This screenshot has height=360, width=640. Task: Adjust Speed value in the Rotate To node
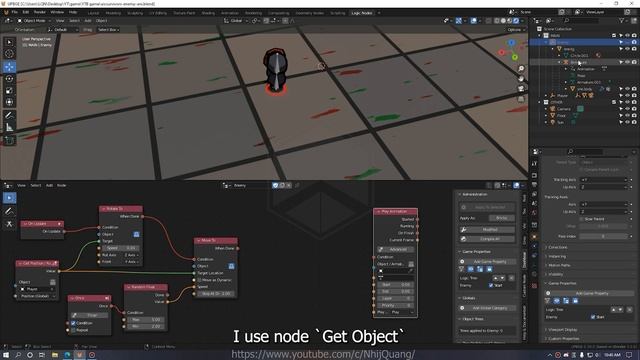[120, 248]
